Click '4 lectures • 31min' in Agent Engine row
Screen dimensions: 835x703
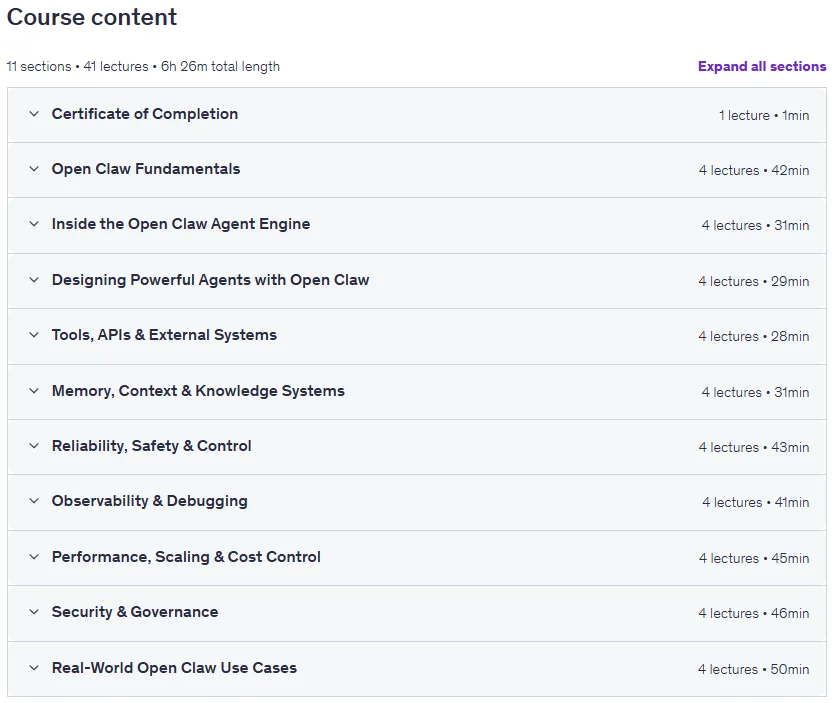(x=755, y=226)
